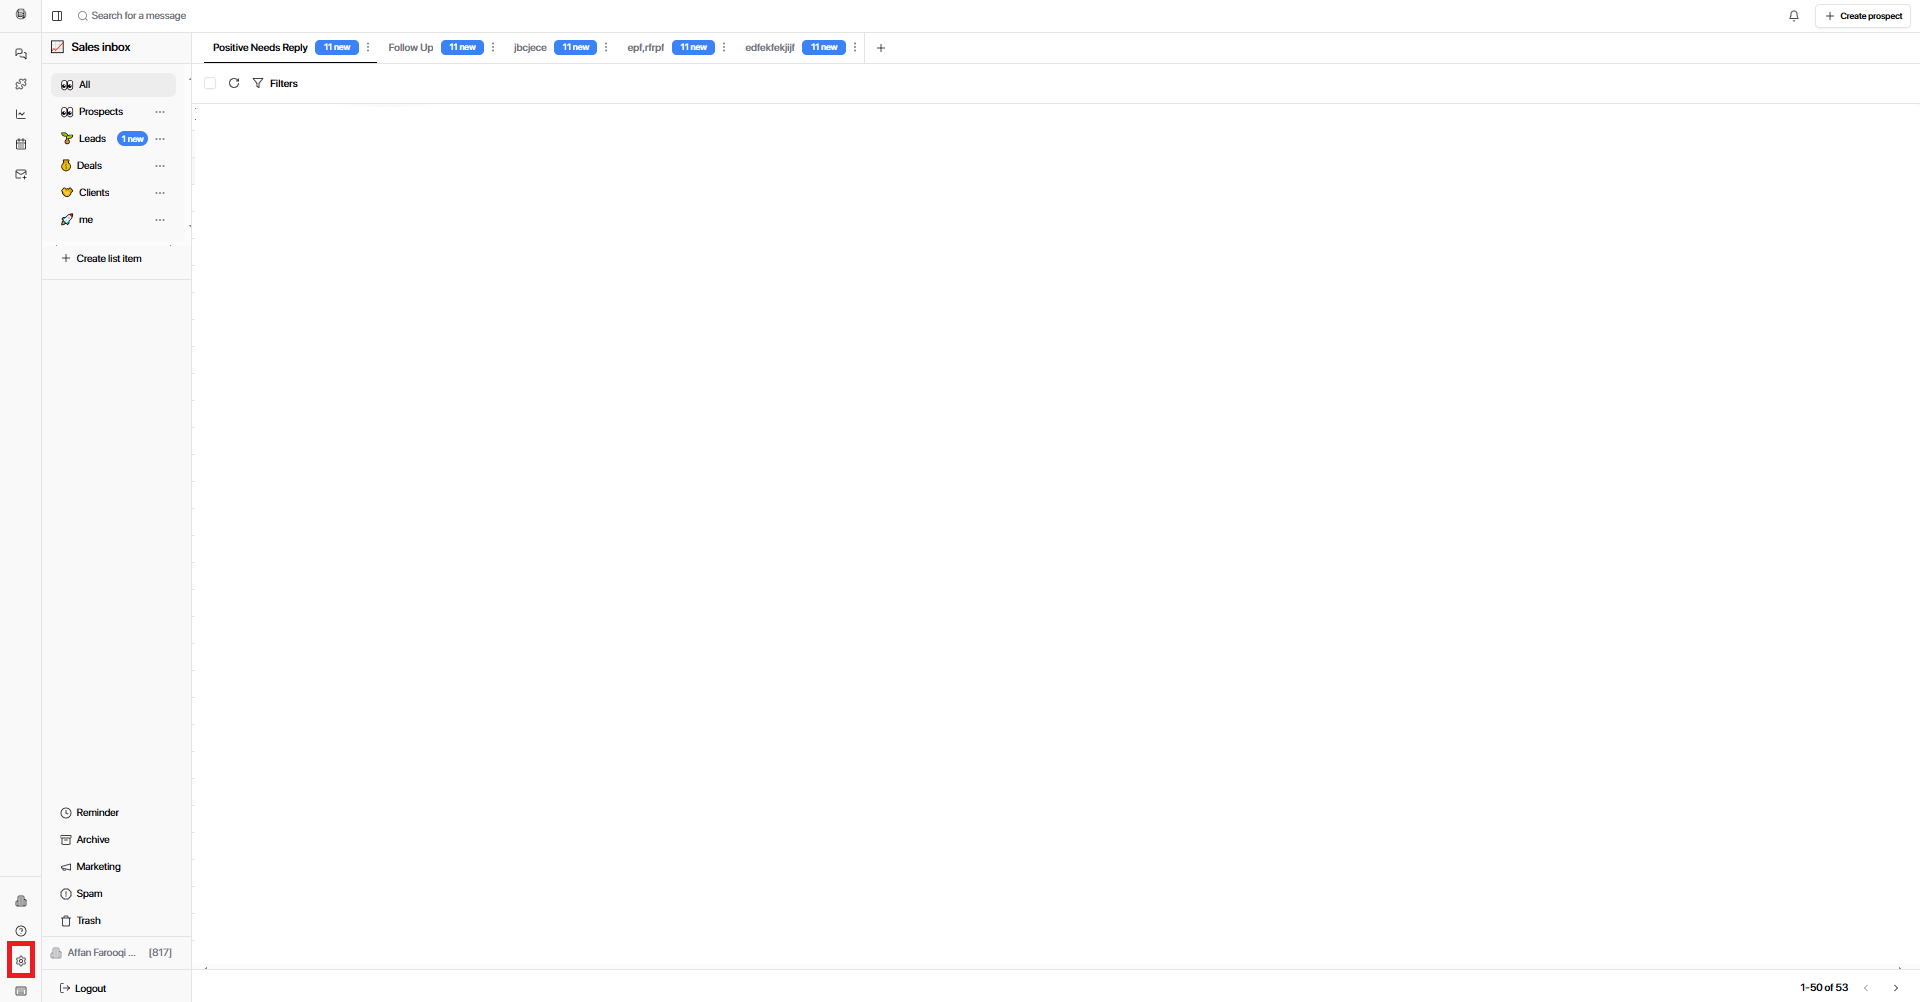
Task: Click the Create prospect button
Action: point(1864,16)
